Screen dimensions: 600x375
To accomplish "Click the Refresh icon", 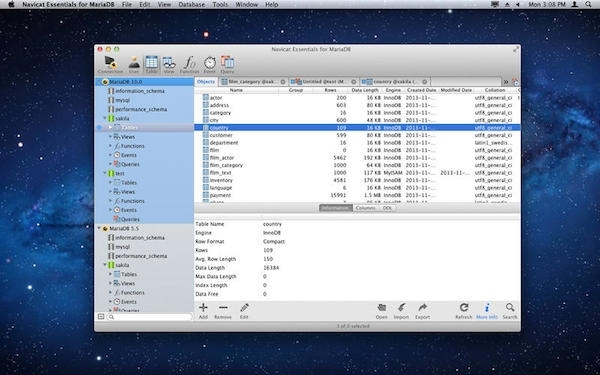I will (x=464, y=308).
